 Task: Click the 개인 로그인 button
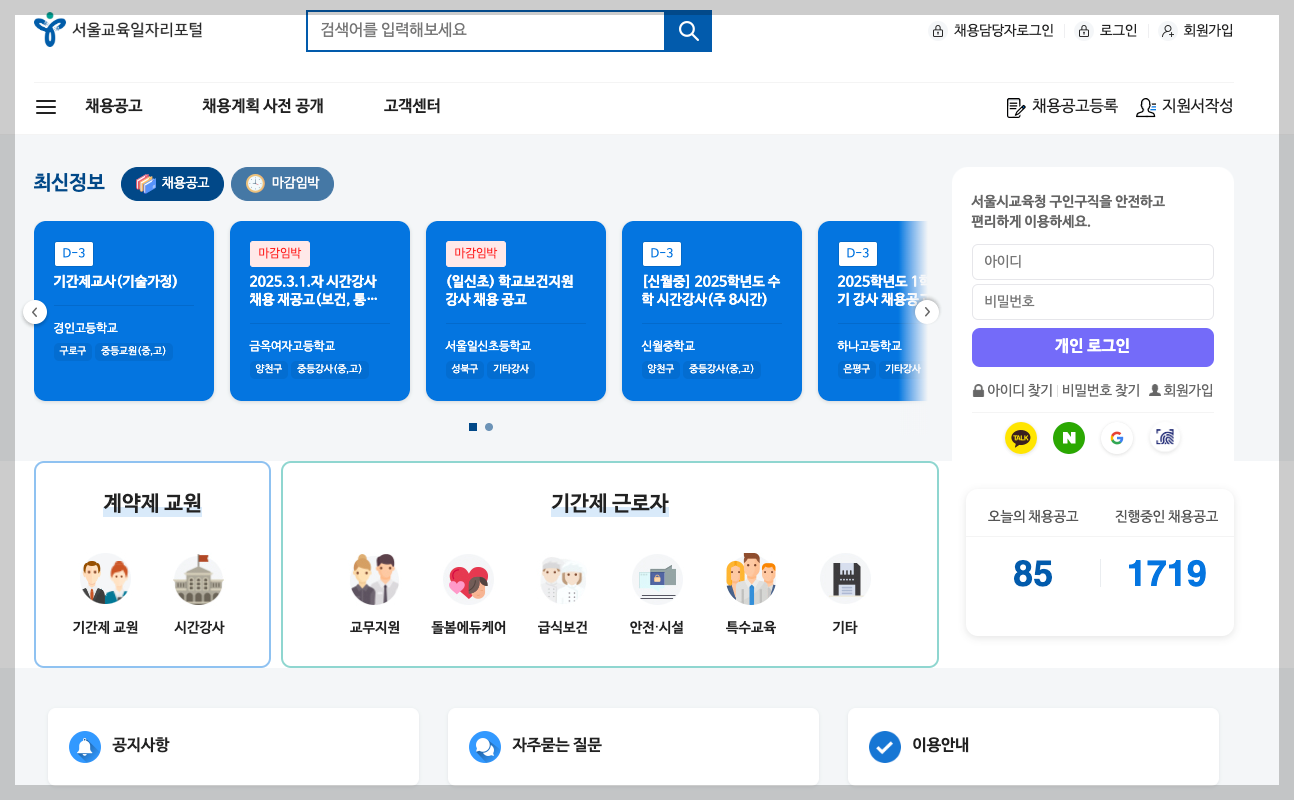(x=1092, y=347)
